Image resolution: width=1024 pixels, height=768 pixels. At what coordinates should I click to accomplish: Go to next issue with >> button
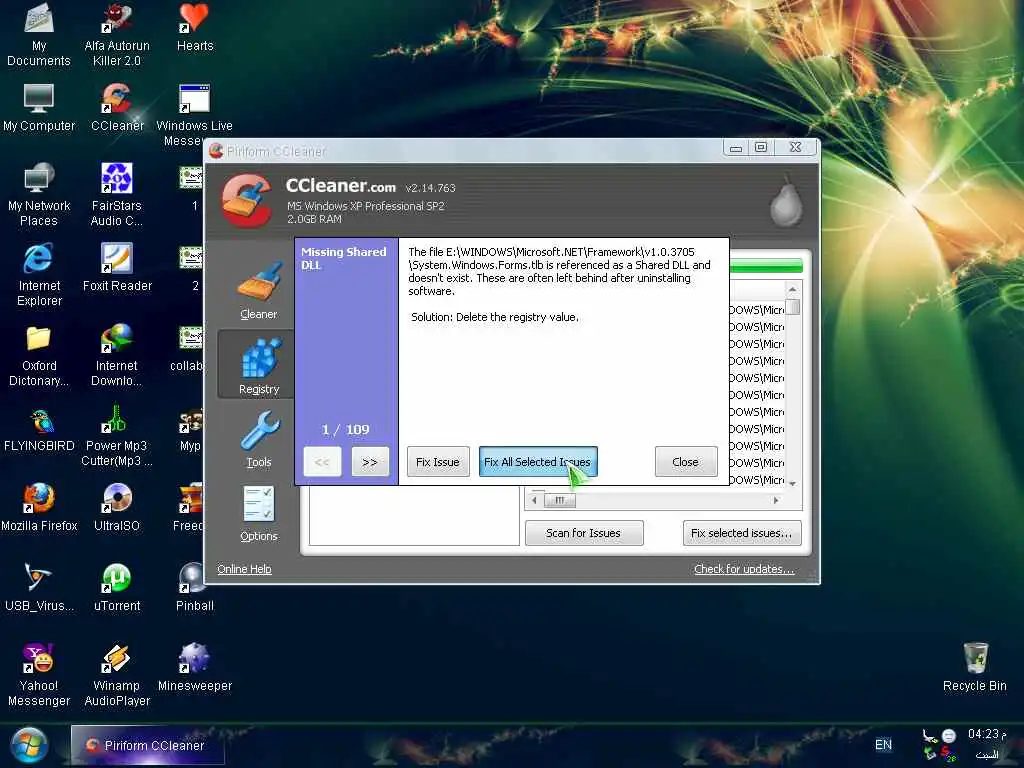click(370, 462)
